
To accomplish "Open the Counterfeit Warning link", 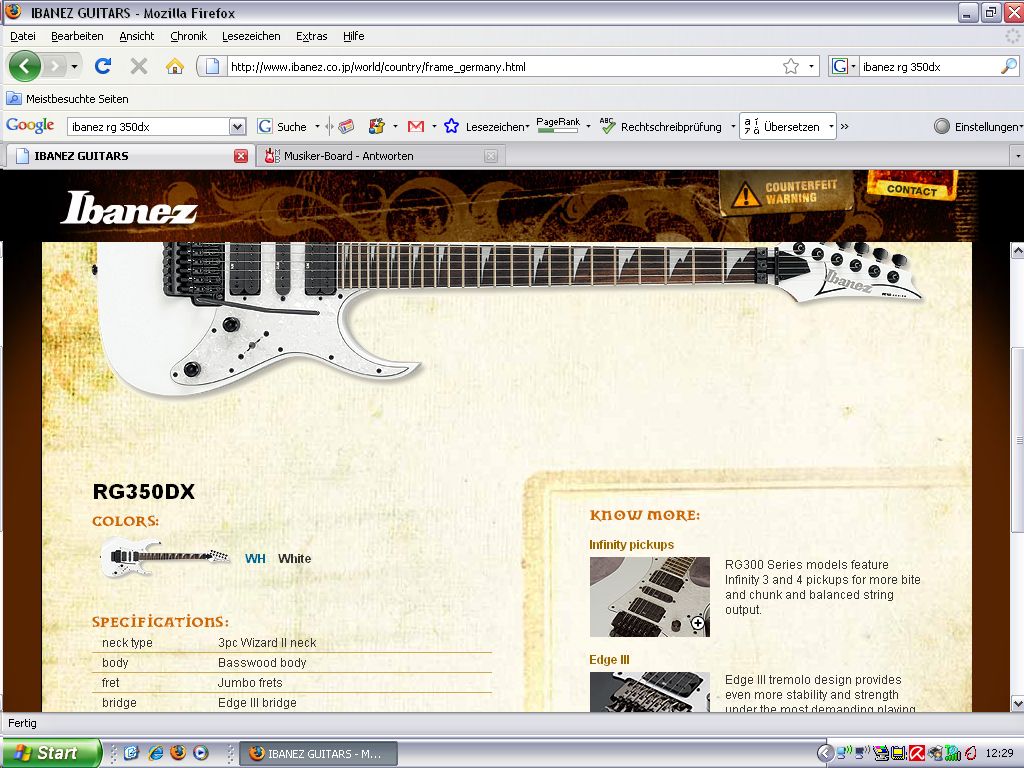I will pyautogui.click(x=786, y=192).
